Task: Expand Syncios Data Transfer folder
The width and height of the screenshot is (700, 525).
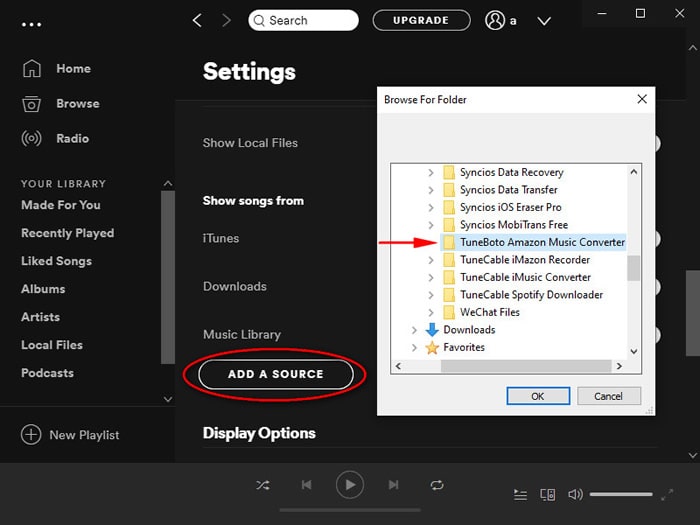Action: point(431,190)
